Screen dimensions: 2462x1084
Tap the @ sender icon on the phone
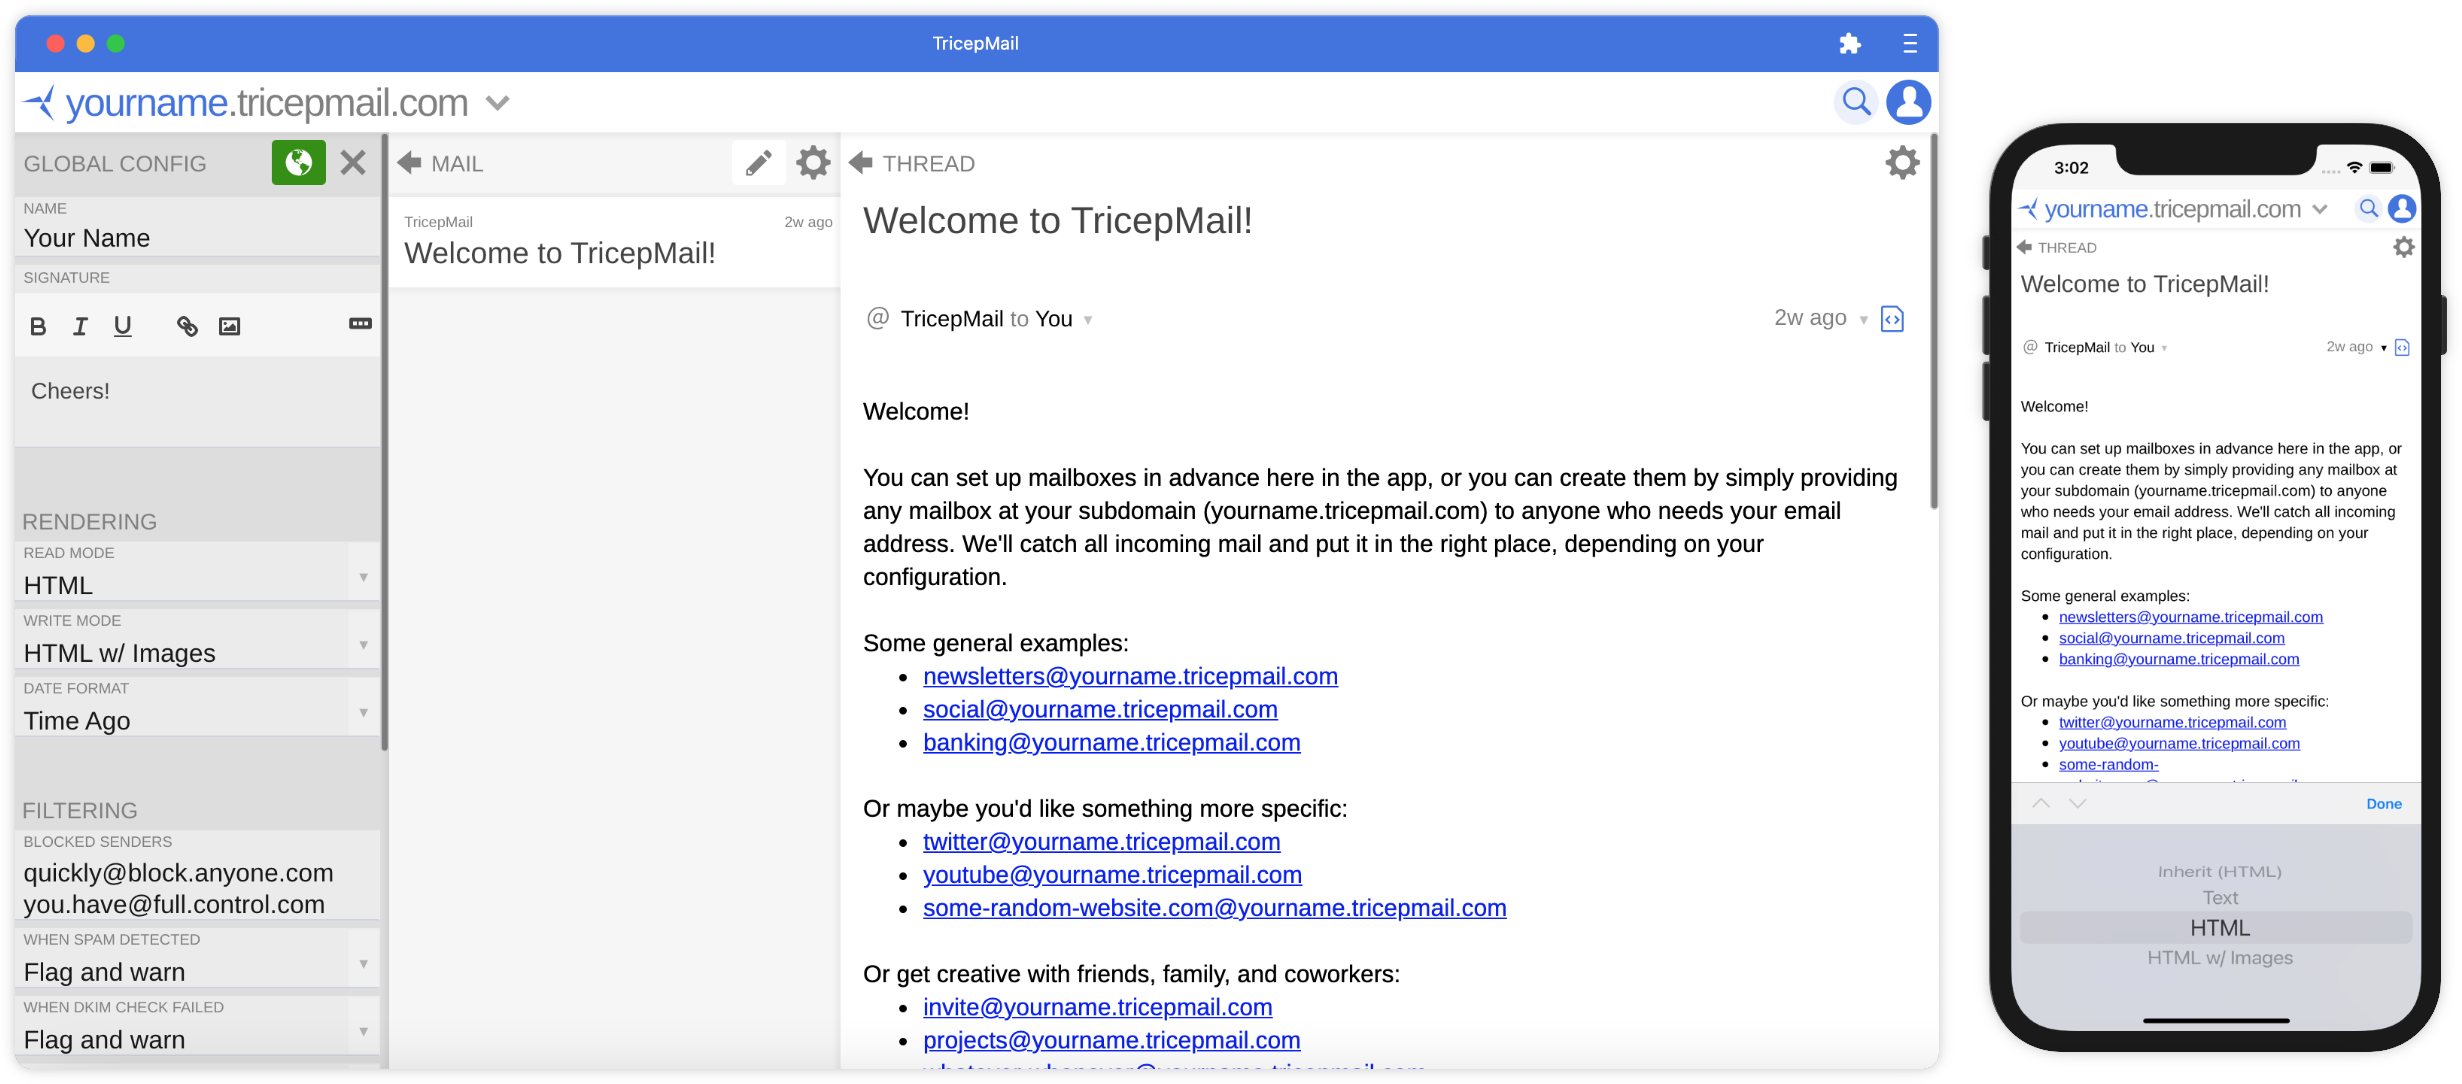click(x=2030, y=347)
